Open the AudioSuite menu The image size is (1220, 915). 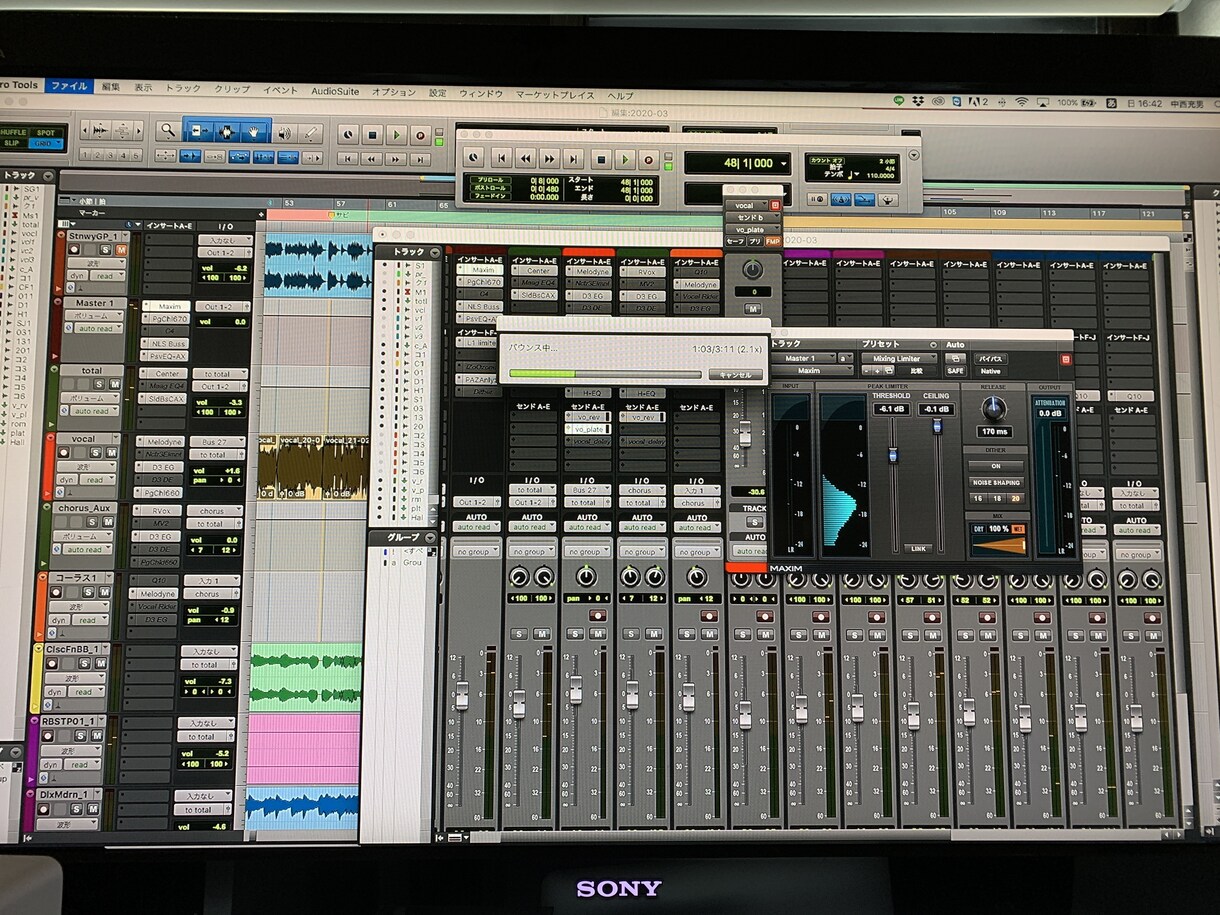tap(335, 91)
